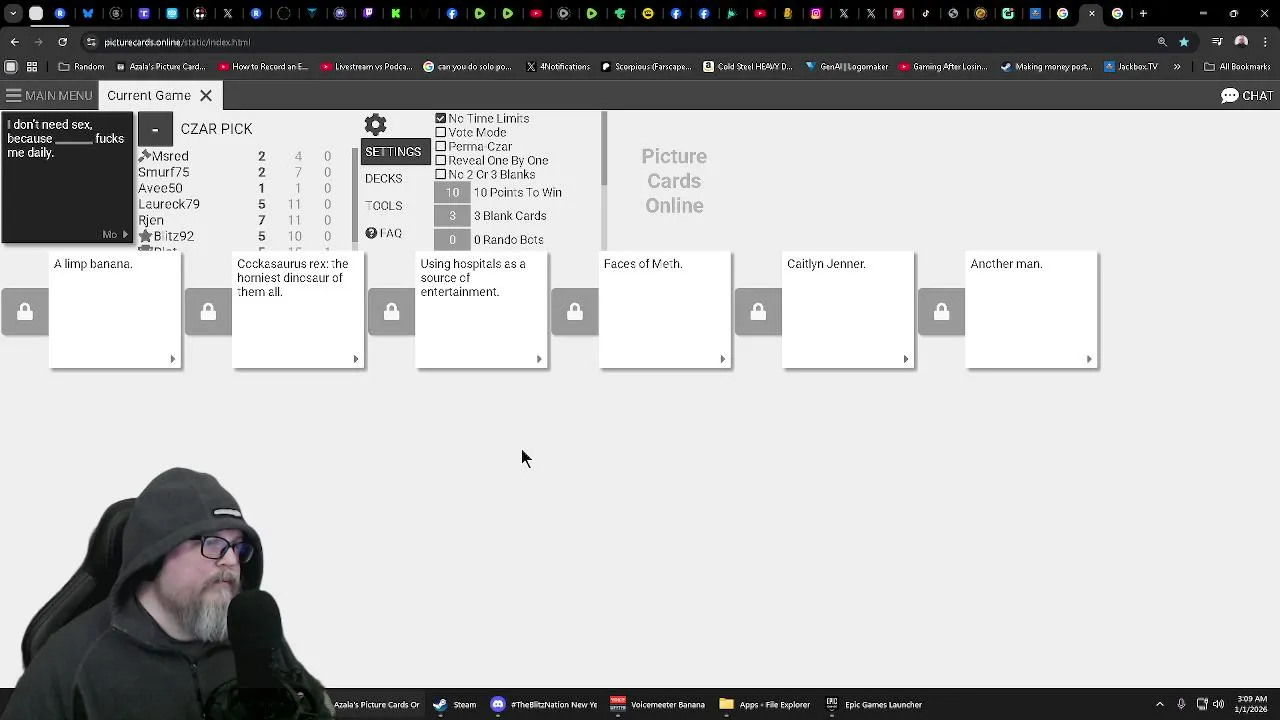Open Discord TheBlitzNation window in taskbar

click(x=544, y=704)
